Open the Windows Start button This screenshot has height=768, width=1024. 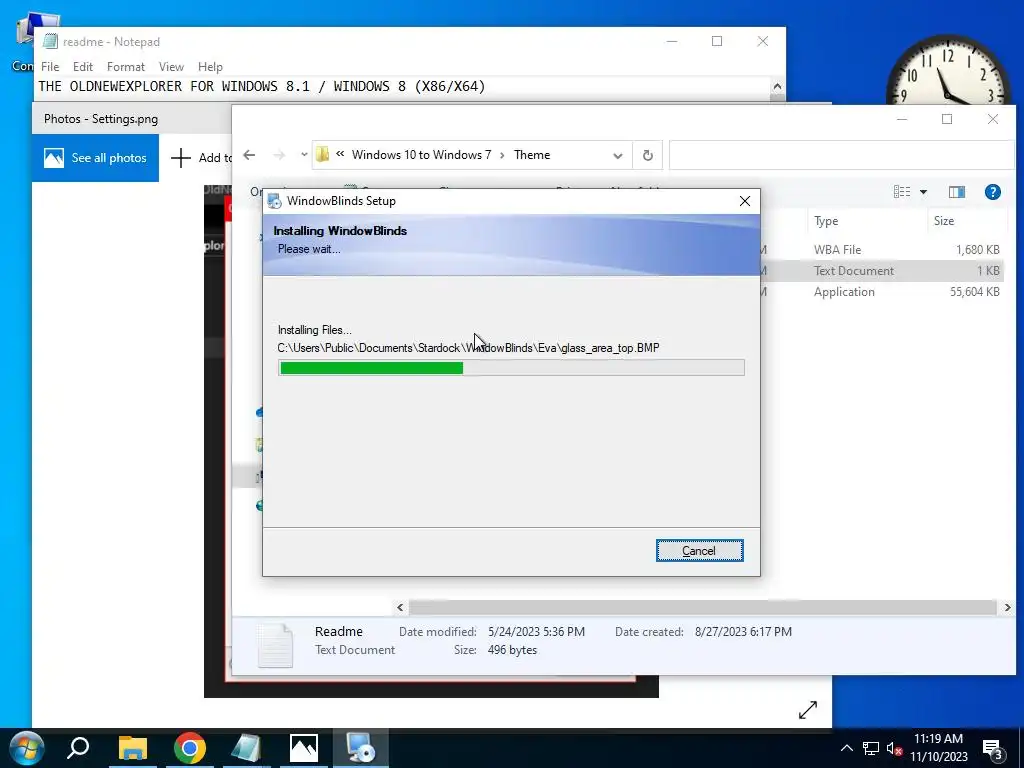(26, 748)
